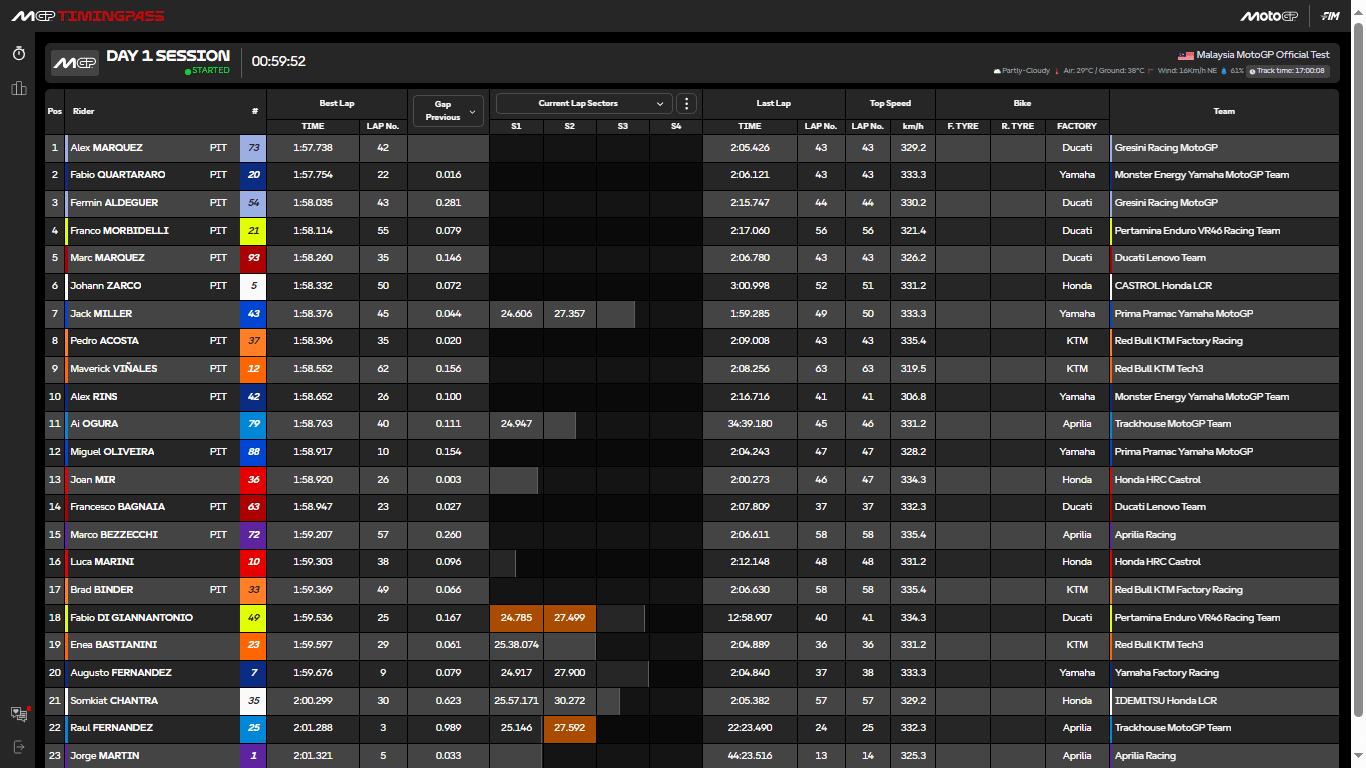This screenshot has width=1366, height=768.
Task: Click the Top Speed column header
Action: 890,103
